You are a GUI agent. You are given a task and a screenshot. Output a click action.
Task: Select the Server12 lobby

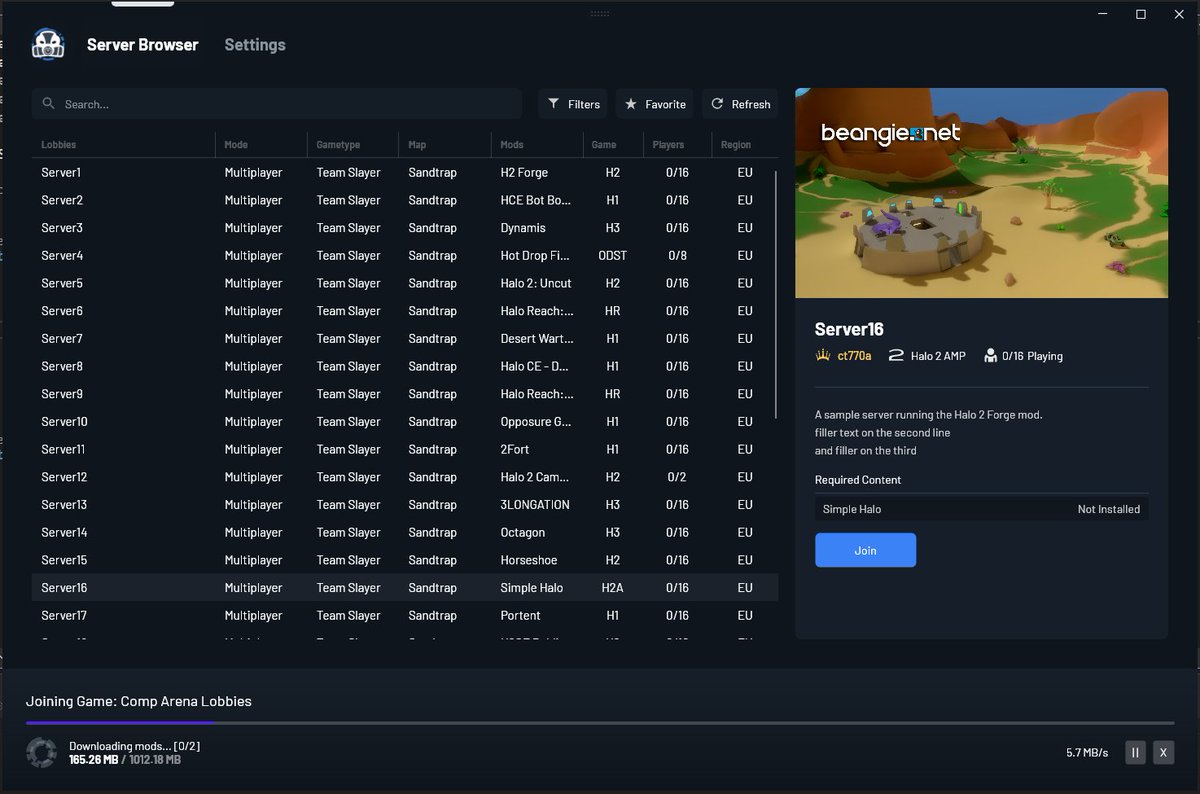[x=404, y=477]
